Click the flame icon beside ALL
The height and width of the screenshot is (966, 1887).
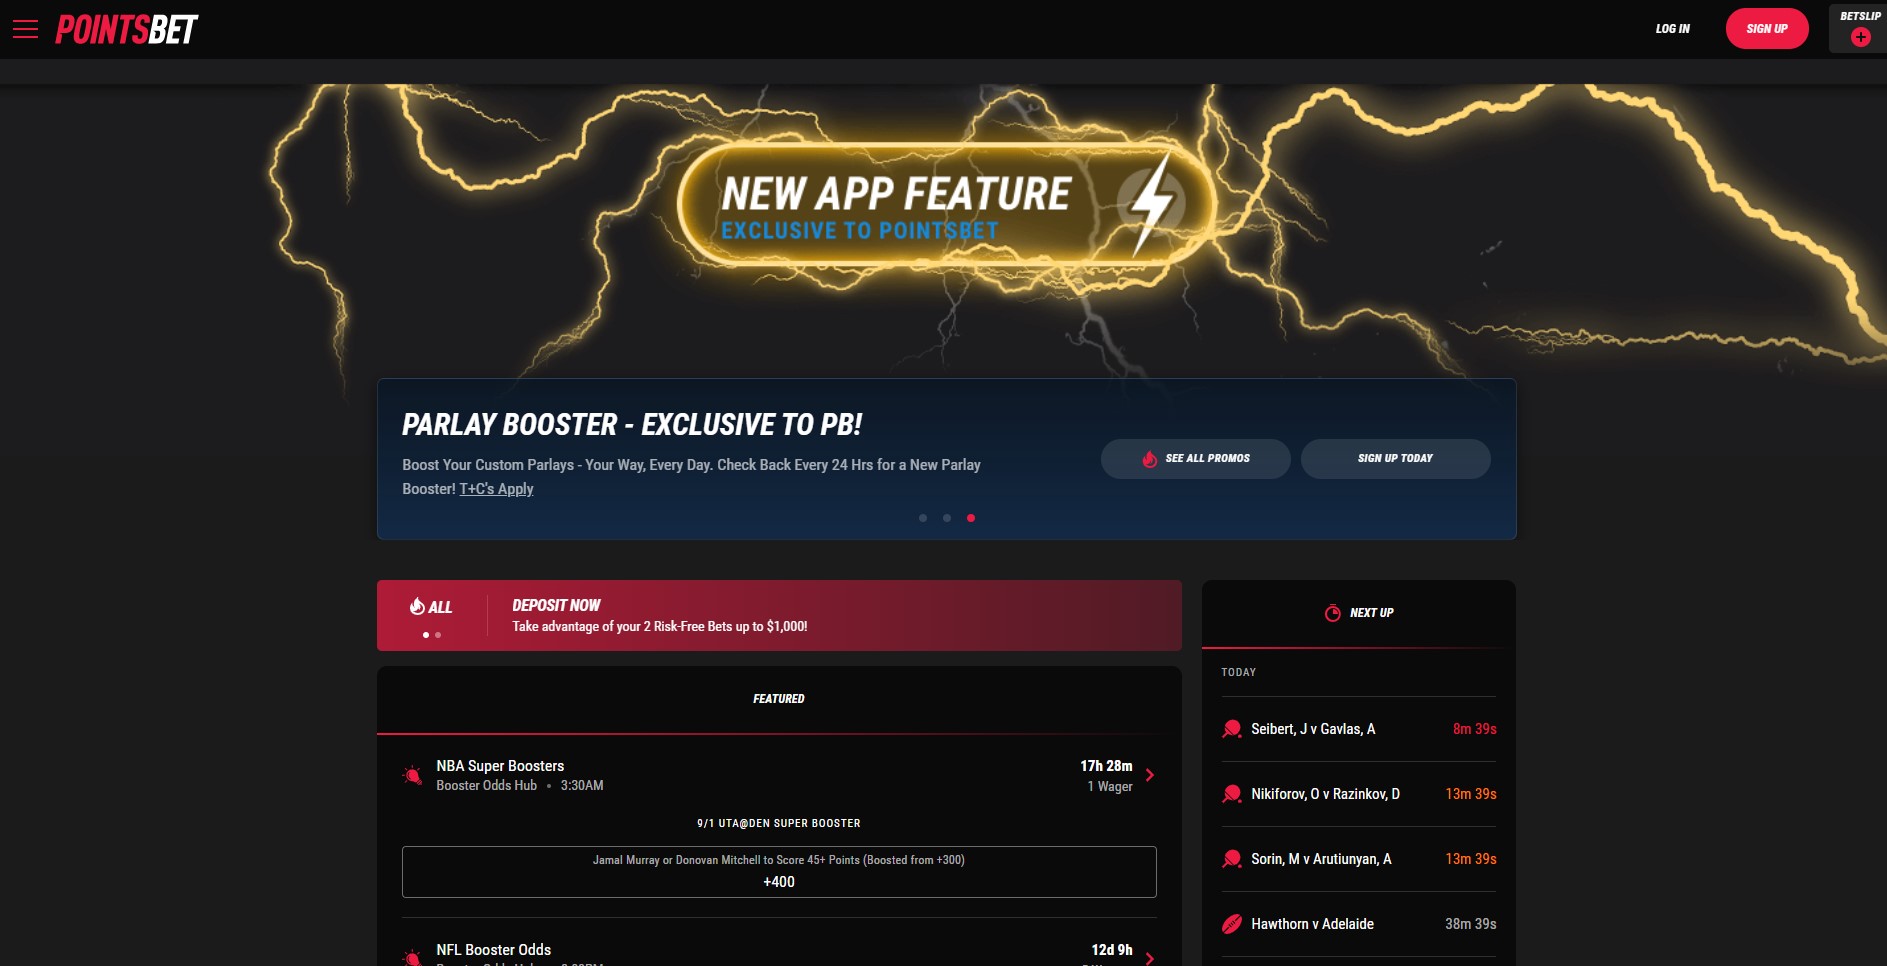417,606
